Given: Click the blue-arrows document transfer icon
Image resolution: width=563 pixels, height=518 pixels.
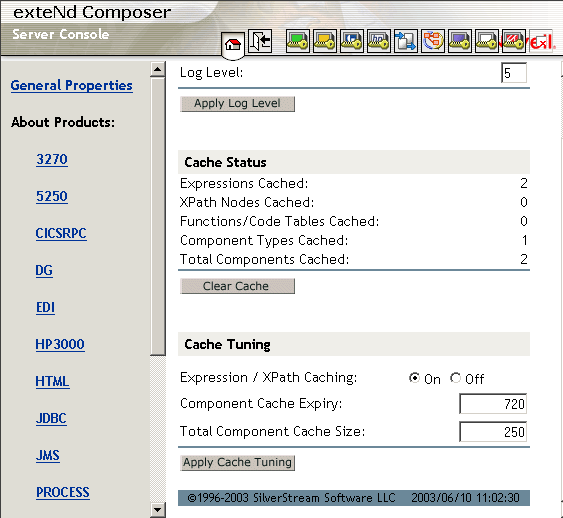Looking at the screenshot, I should (406, 41).
